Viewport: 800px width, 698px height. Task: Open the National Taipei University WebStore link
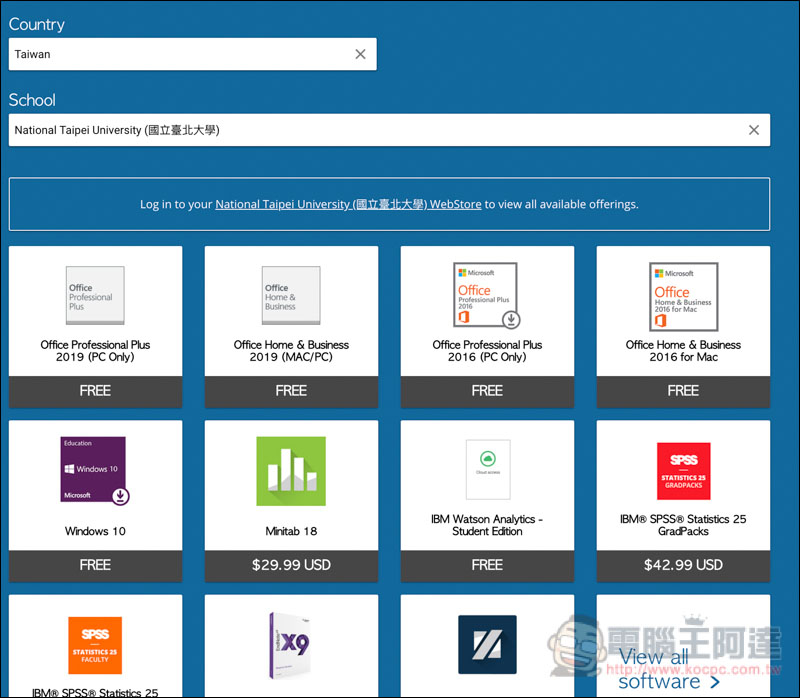coord(348,204)
